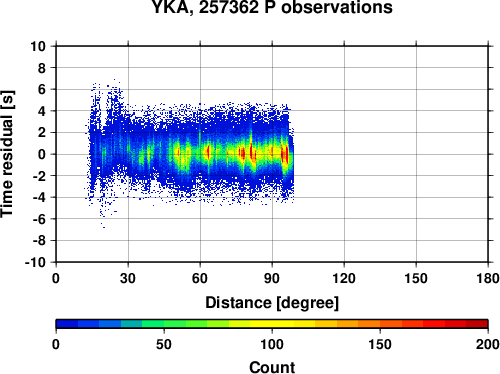Click the green segment of the colorbar
500x374 pixels.
[175, 324]
